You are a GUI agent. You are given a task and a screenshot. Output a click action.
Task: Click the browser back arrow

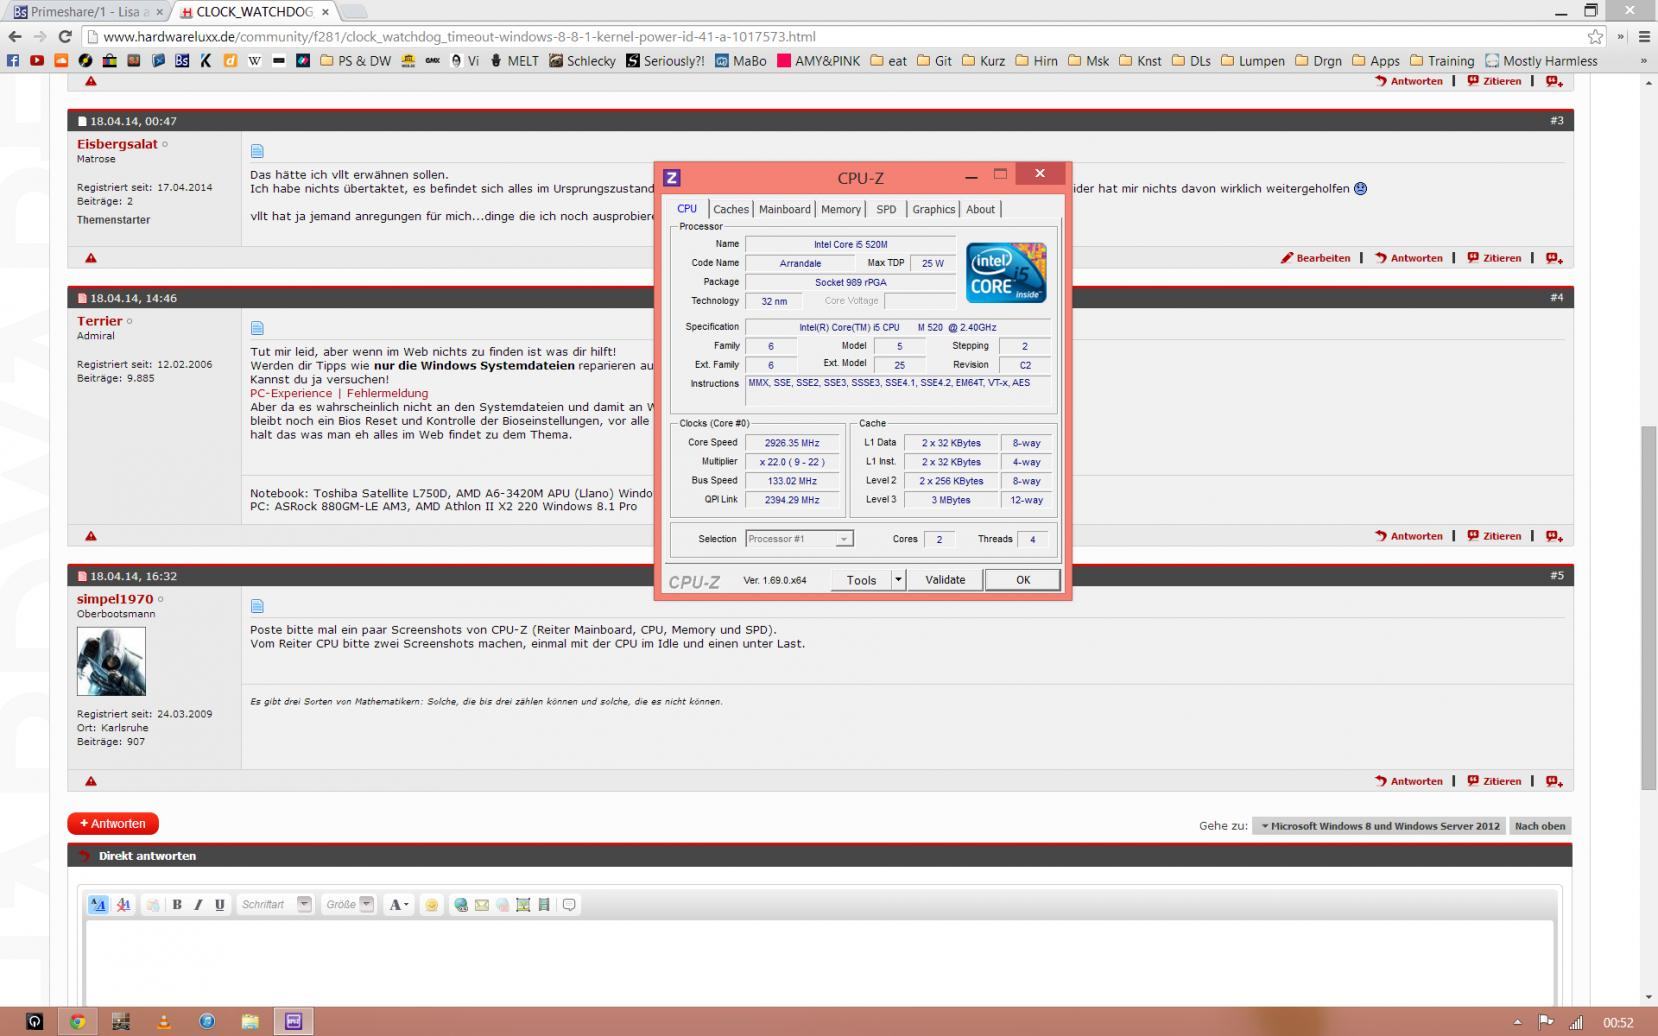pos(15,36)
